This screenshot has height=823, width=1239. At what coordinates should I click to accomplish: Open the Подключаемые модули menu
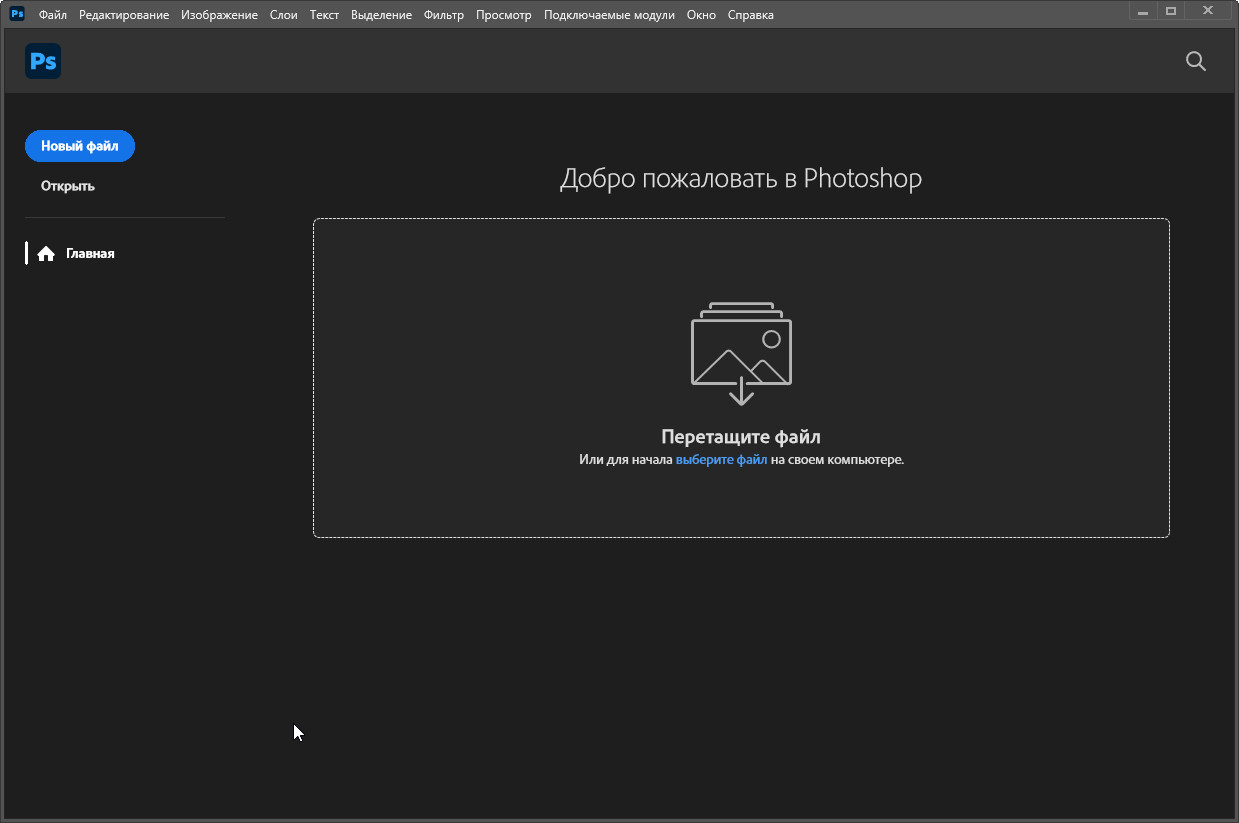click(x=609, y=15)
